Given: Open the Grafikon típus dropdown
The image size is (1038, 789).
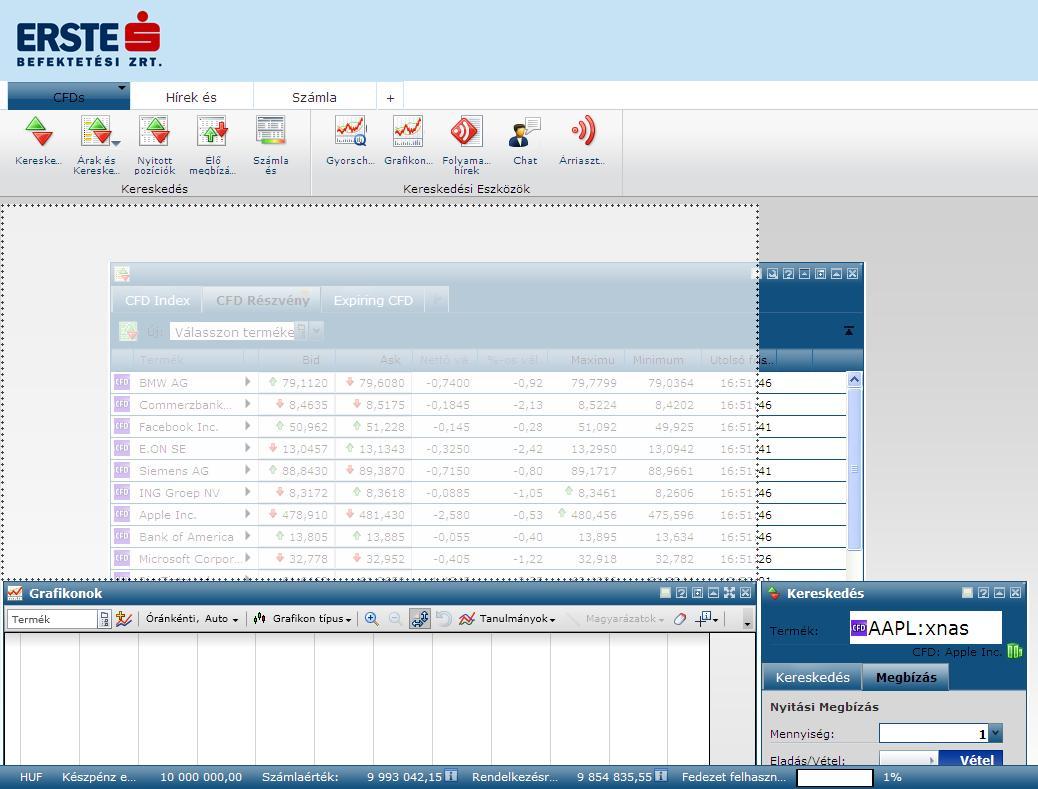Looking at the screenshot, I should pyautogui.click(x=303, y=619).
